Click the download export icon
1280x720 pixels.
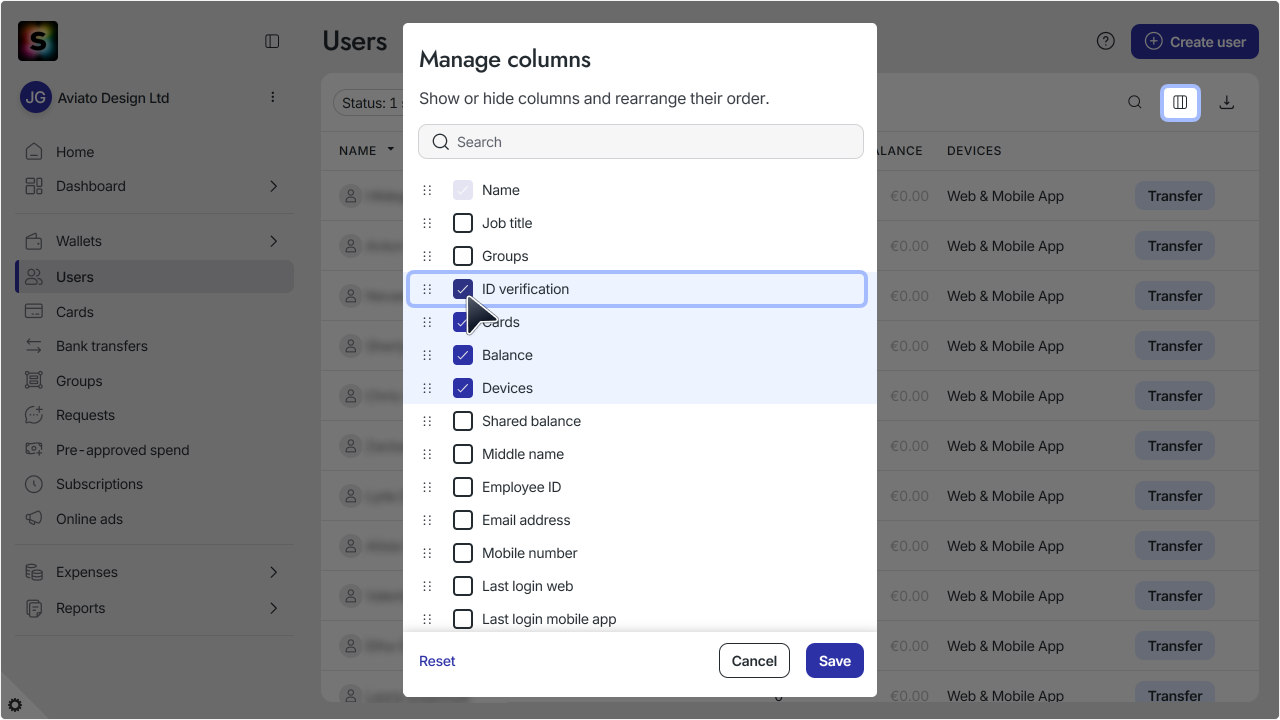(x=1227, y=102)
